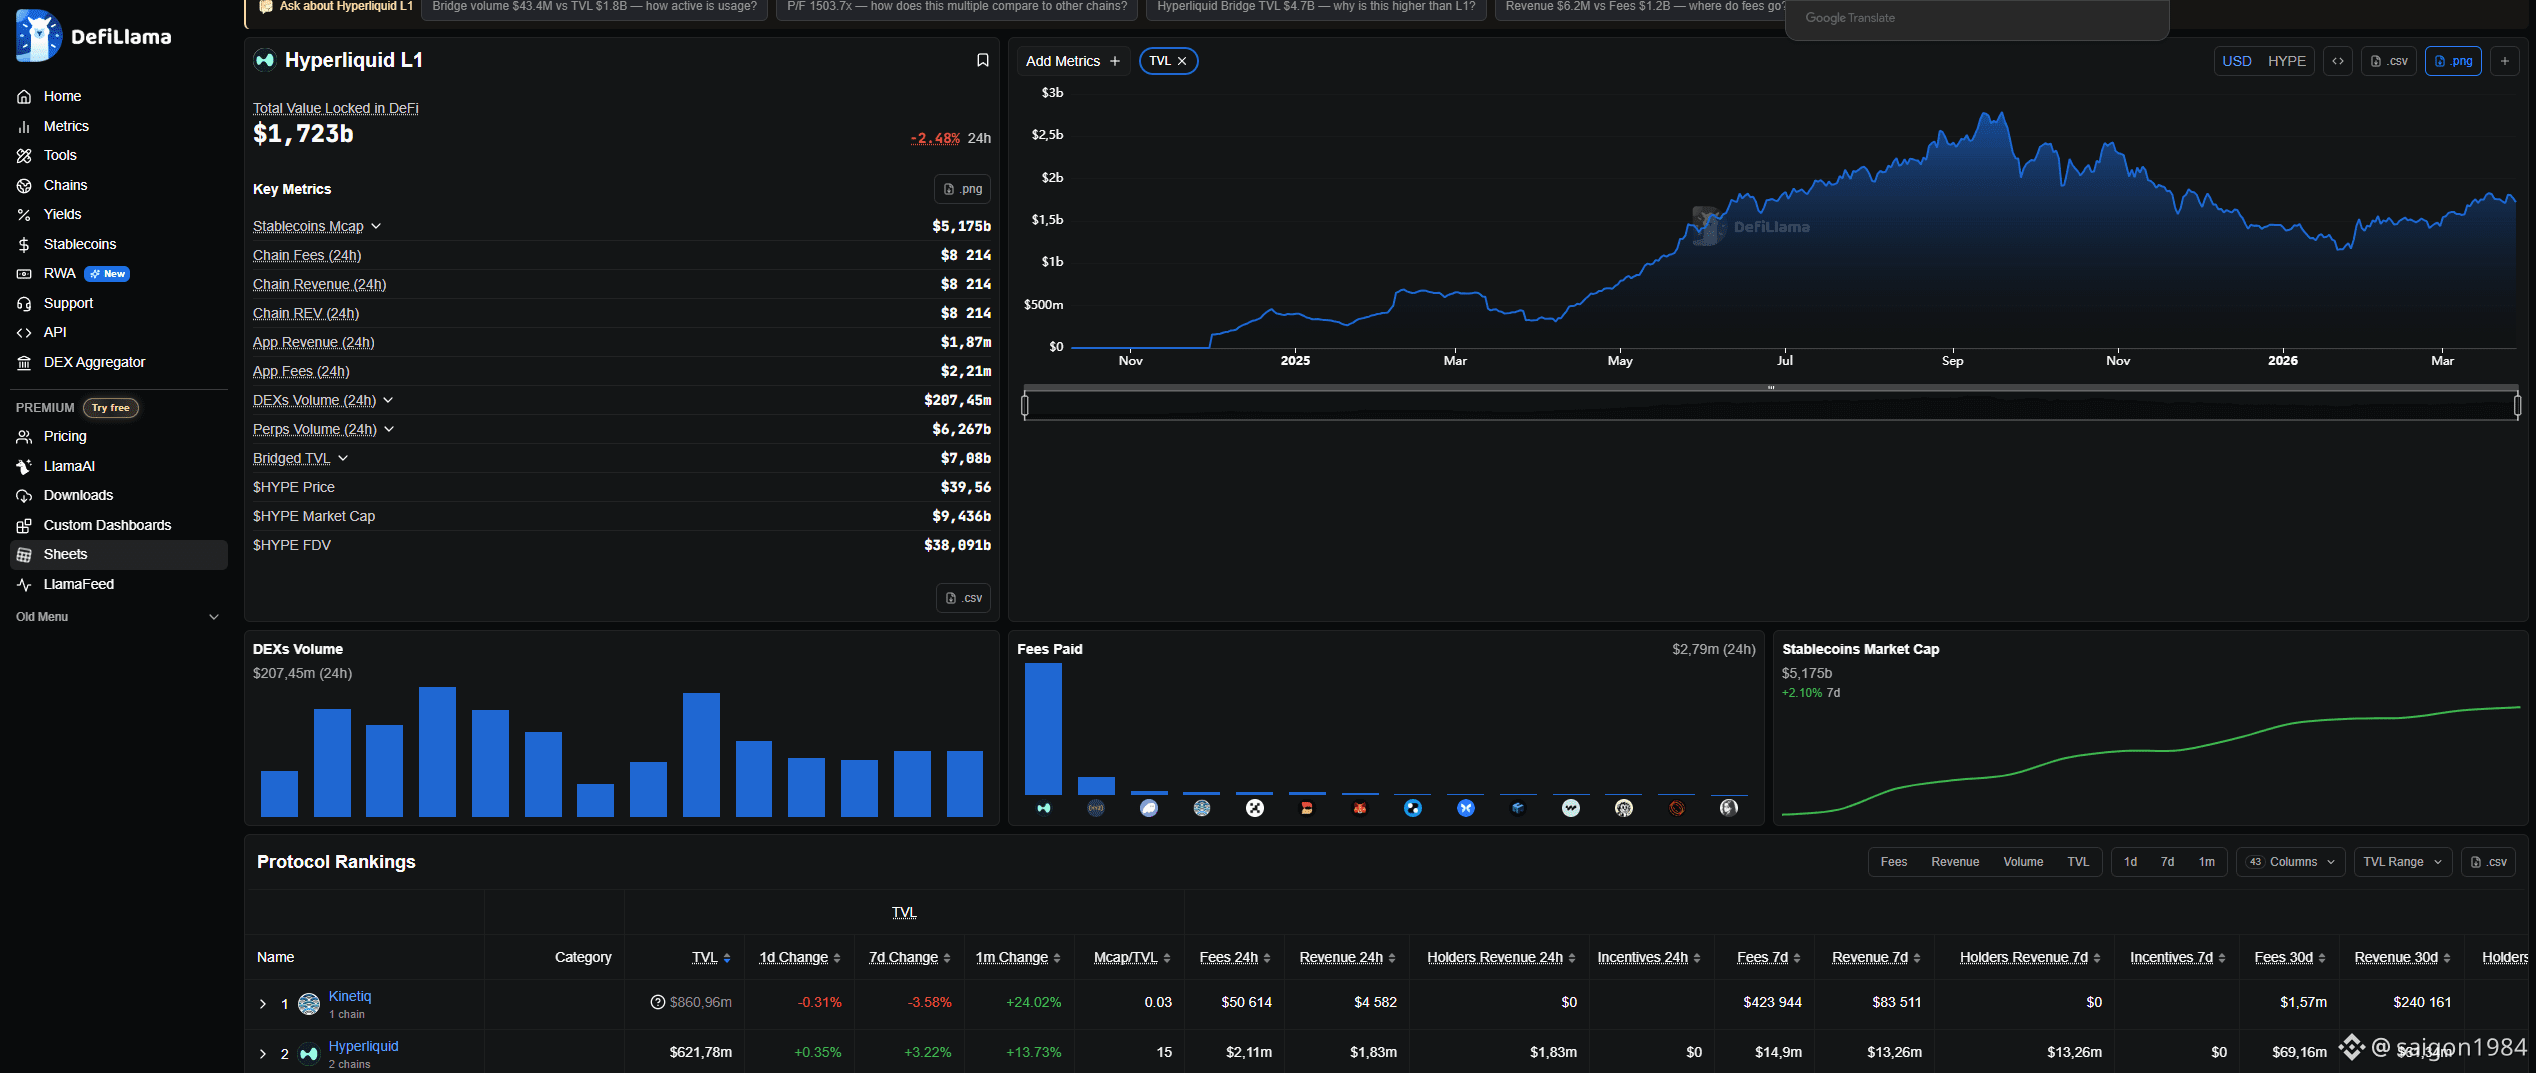Click the chart range slider left handle
The width and height of the screenshot is (2536, 1073).
coord(1025,405)
